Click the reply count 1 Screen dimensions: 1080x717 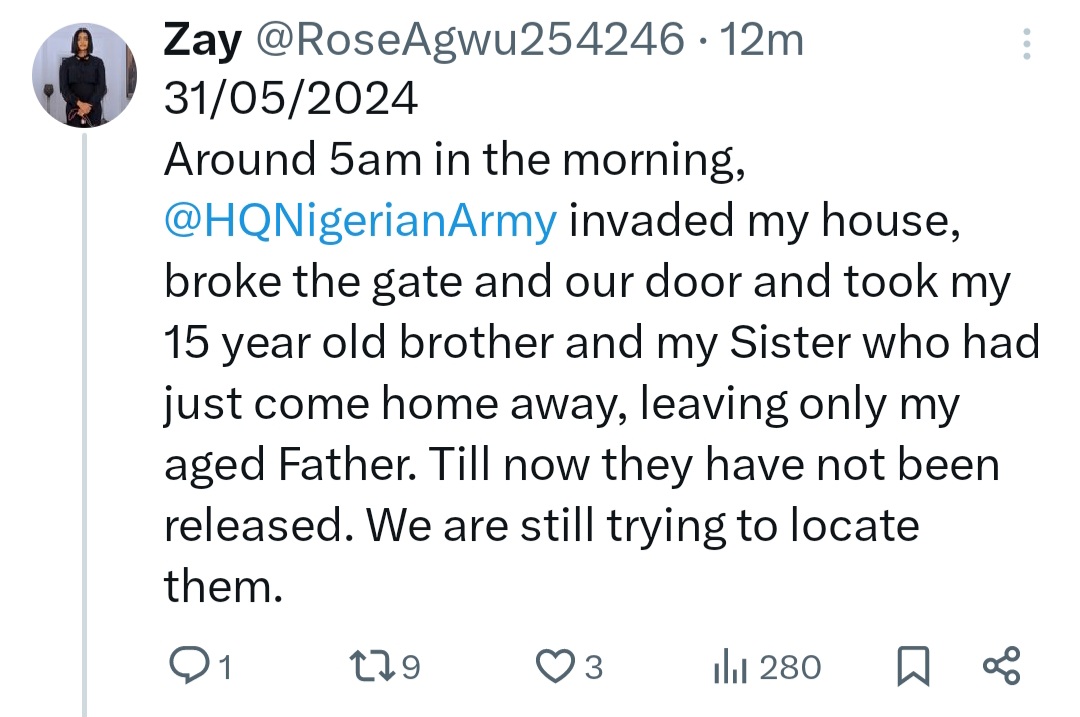(x=225, y=667)
